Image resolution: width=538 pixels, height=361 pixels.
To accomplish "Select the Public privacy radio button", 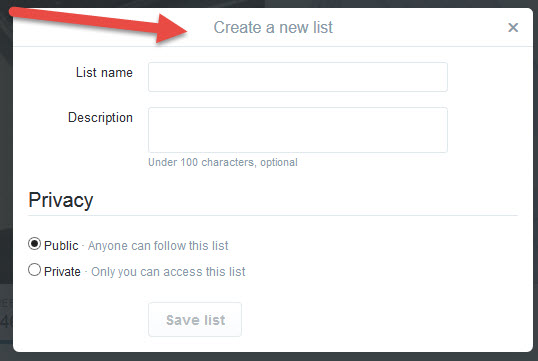I will click(x=34, y=244).
